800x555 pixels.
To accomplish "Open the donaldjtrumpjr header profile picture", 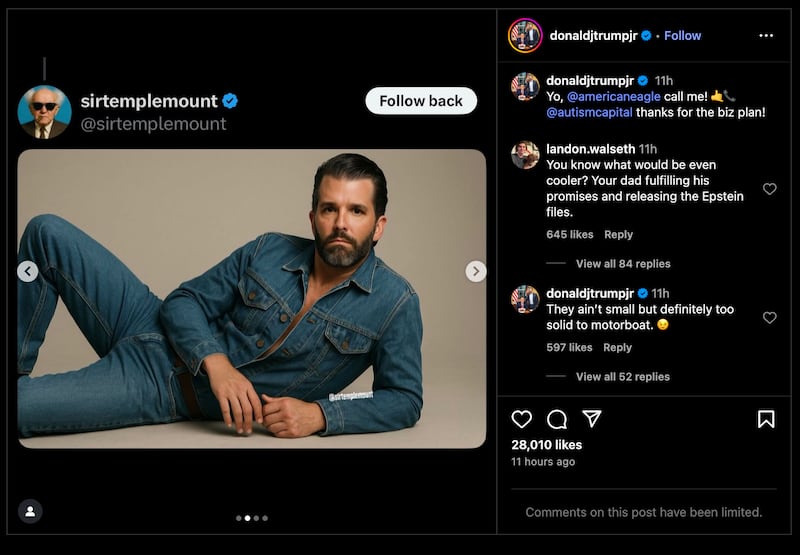I will 525,35.
